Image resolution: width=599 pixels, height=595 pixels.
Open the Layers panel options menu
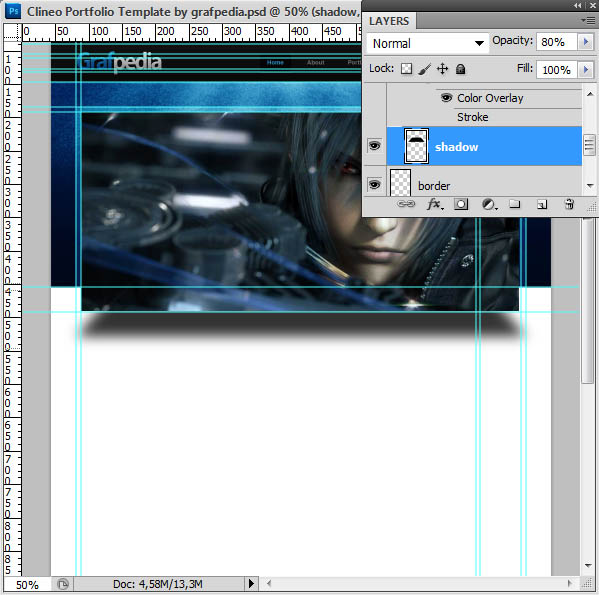pos(588,21)
